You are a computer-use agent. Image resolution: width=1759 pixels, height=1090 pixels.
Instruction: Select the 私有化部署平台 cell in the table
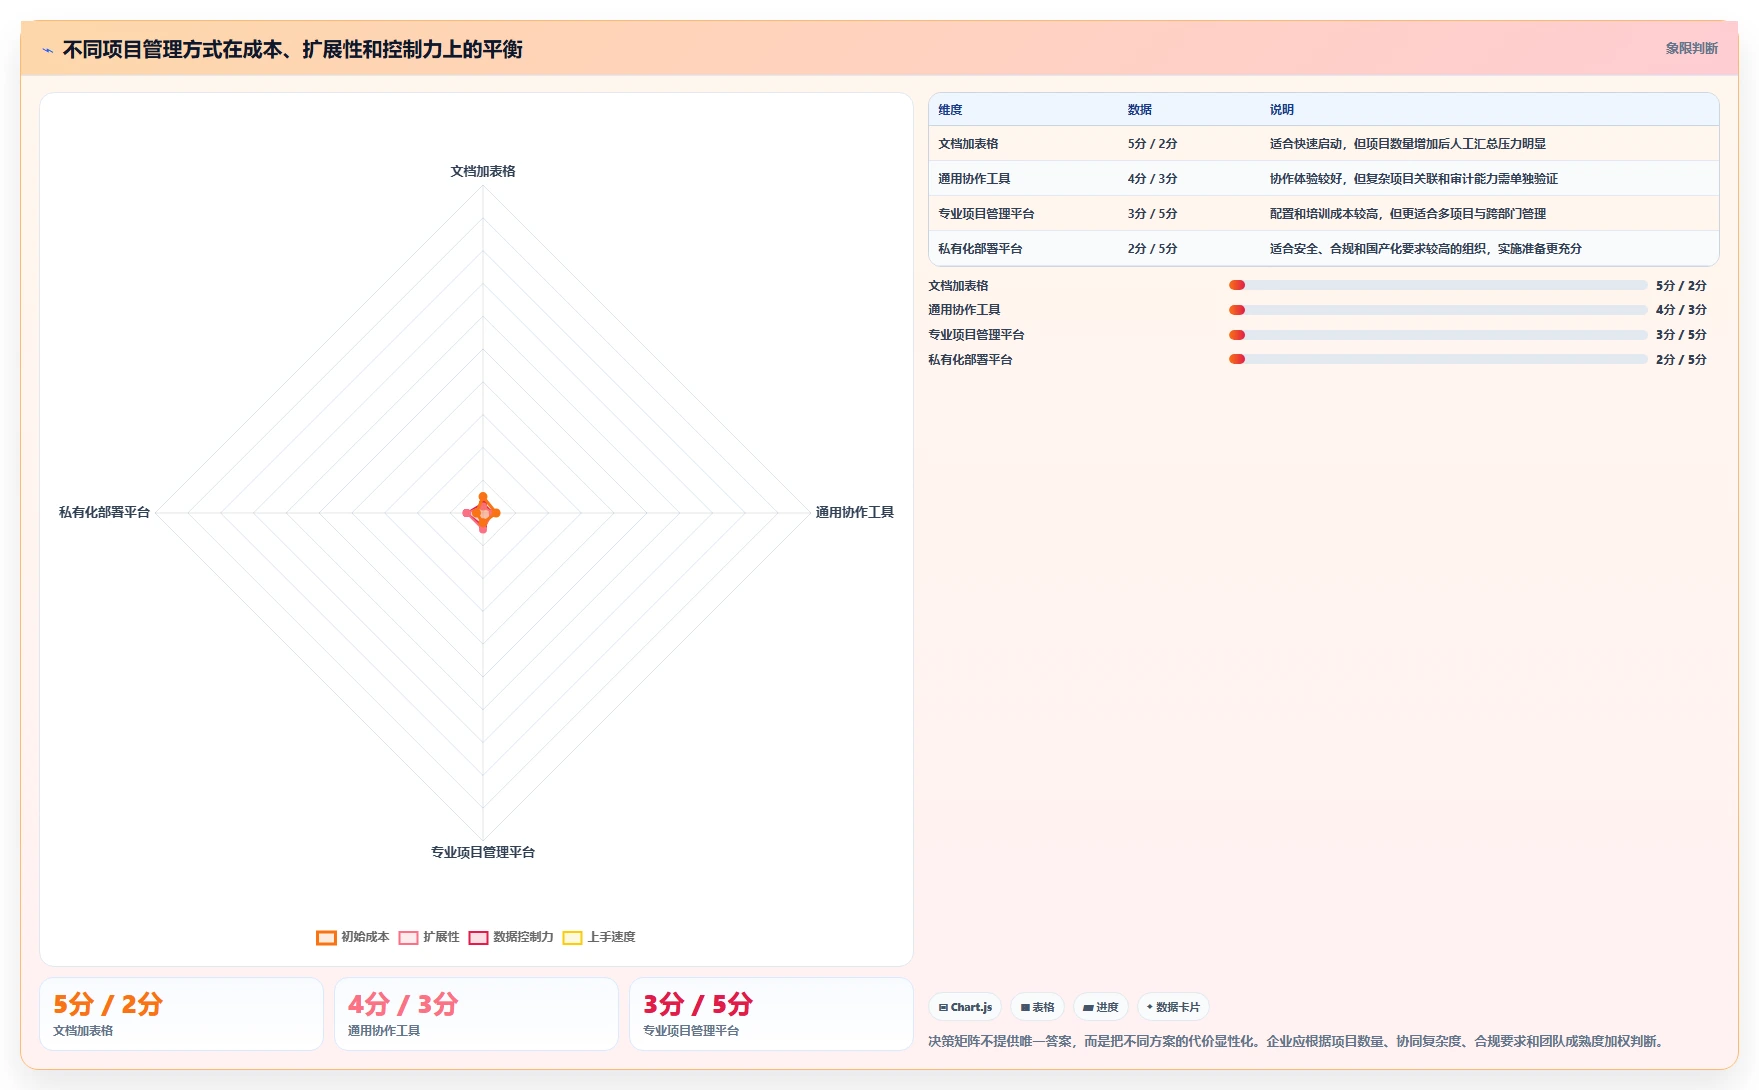[x=980, y=249]
